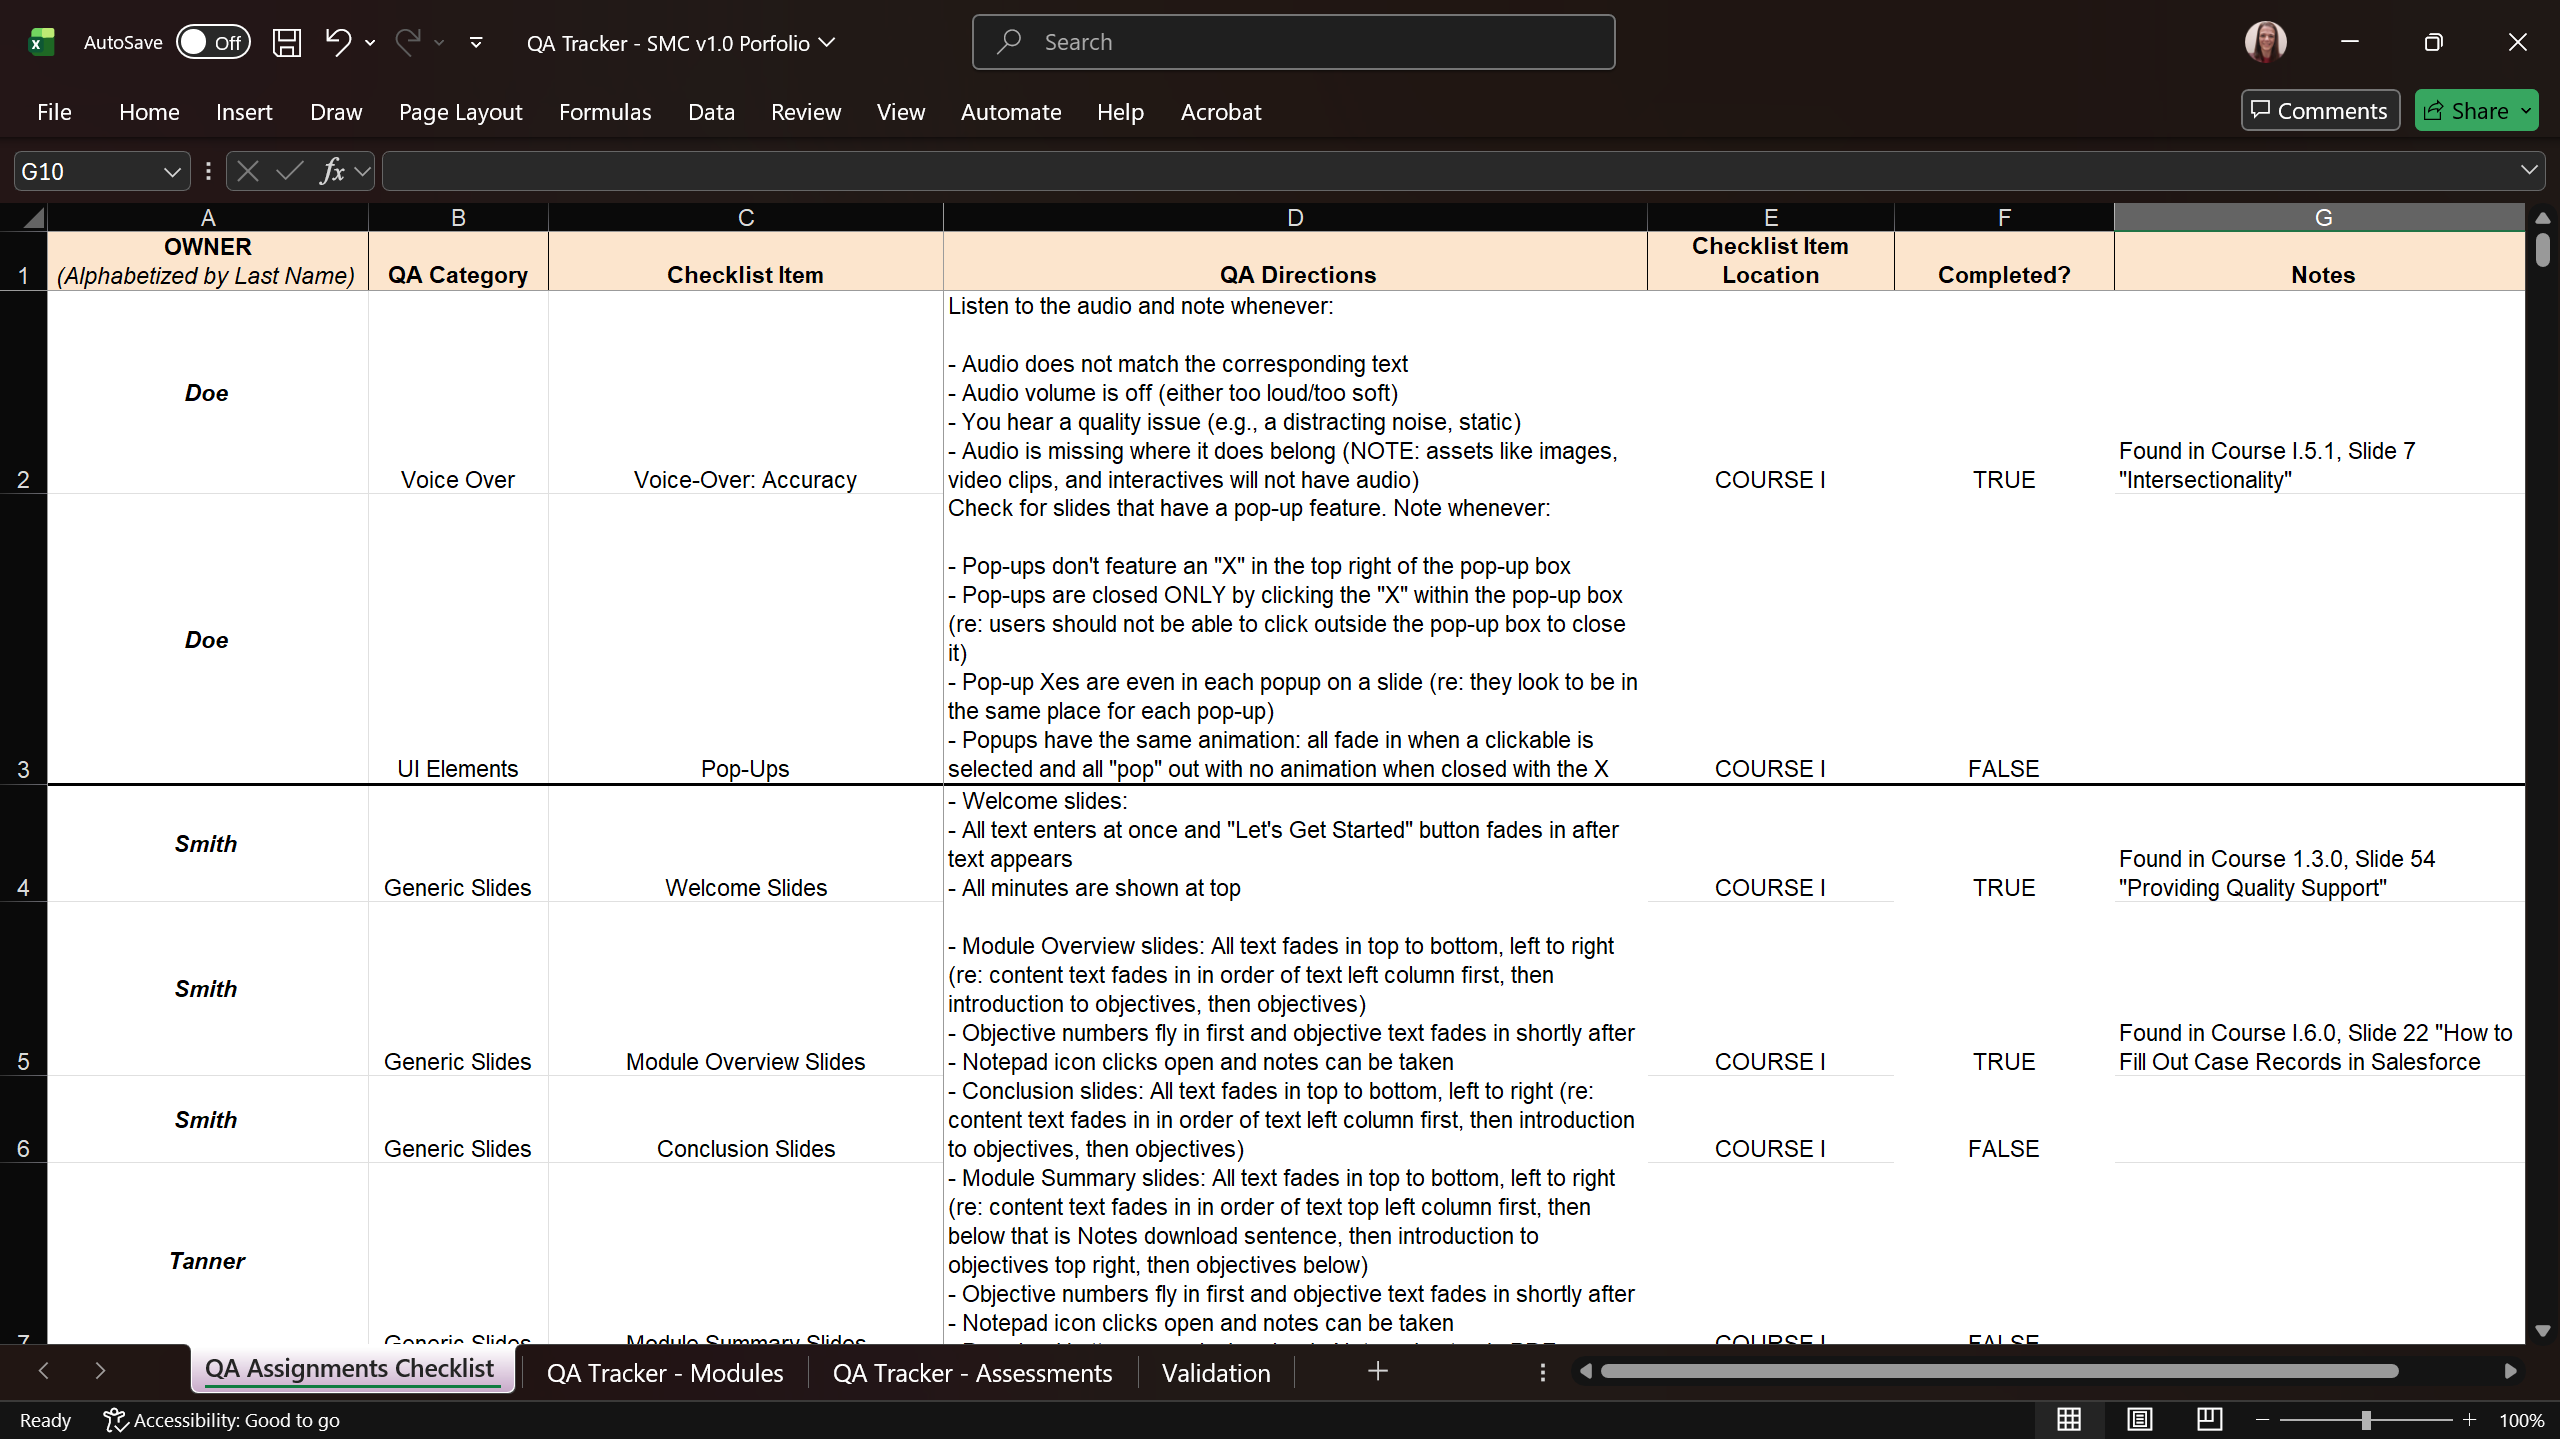
Task: Click vertical scrollbar up arrow
Action: [2543, 218]
